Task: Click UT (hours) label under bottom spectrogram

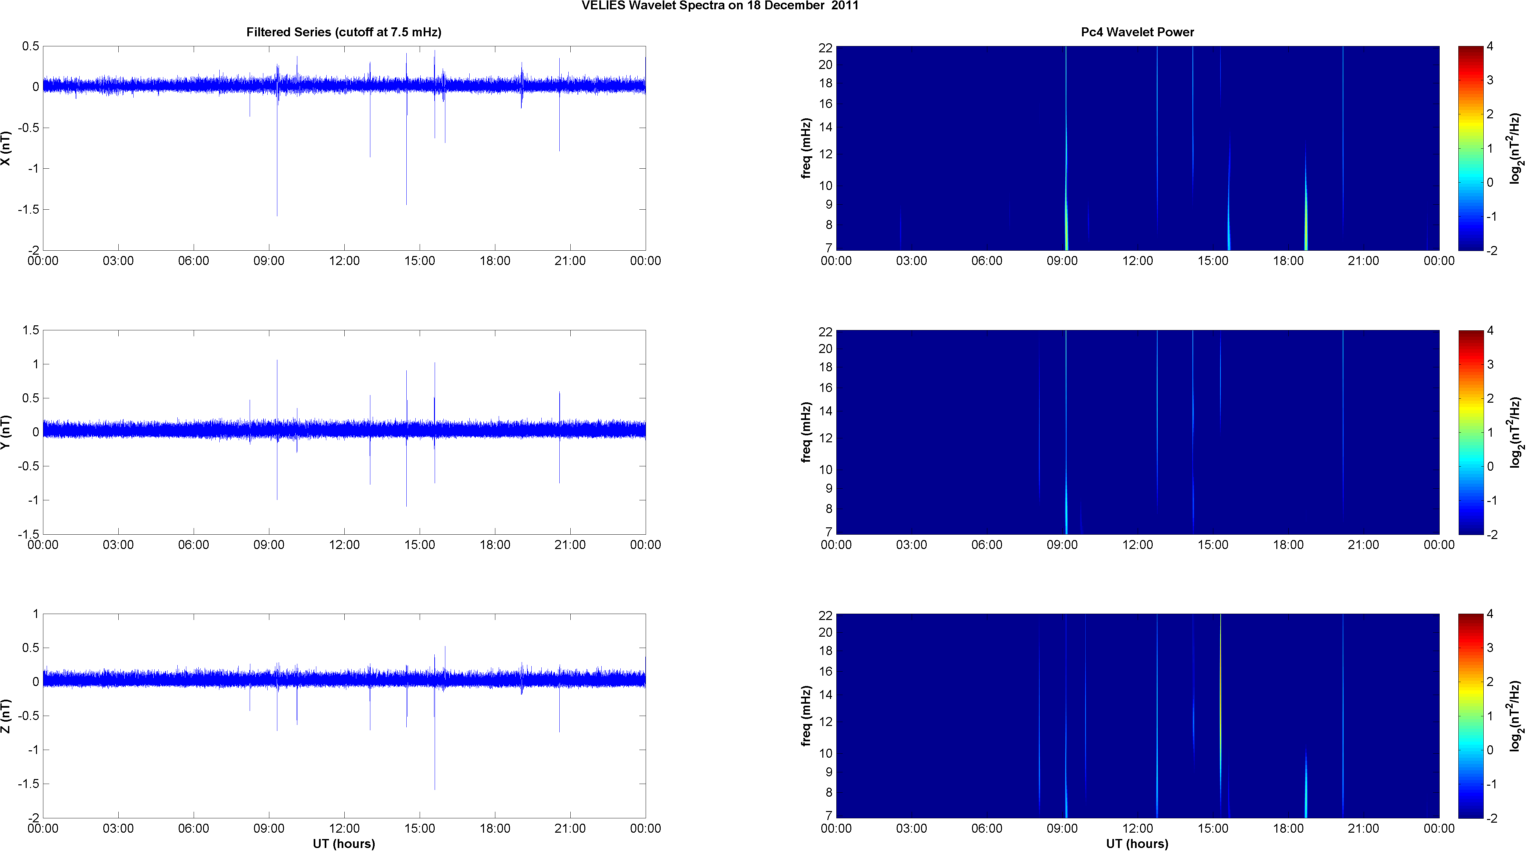Action: coord(1137,843)
